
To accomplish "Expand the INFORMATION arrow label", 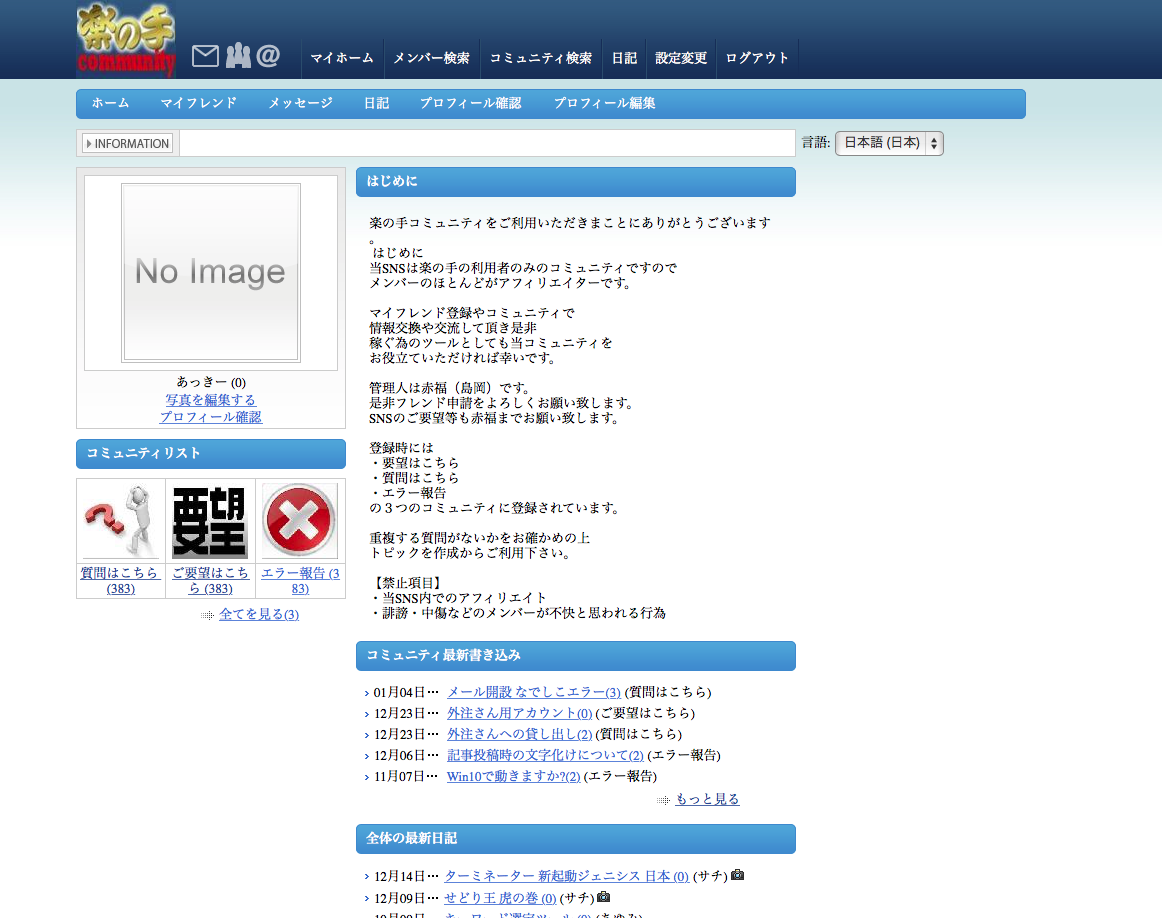I will 127,143.
